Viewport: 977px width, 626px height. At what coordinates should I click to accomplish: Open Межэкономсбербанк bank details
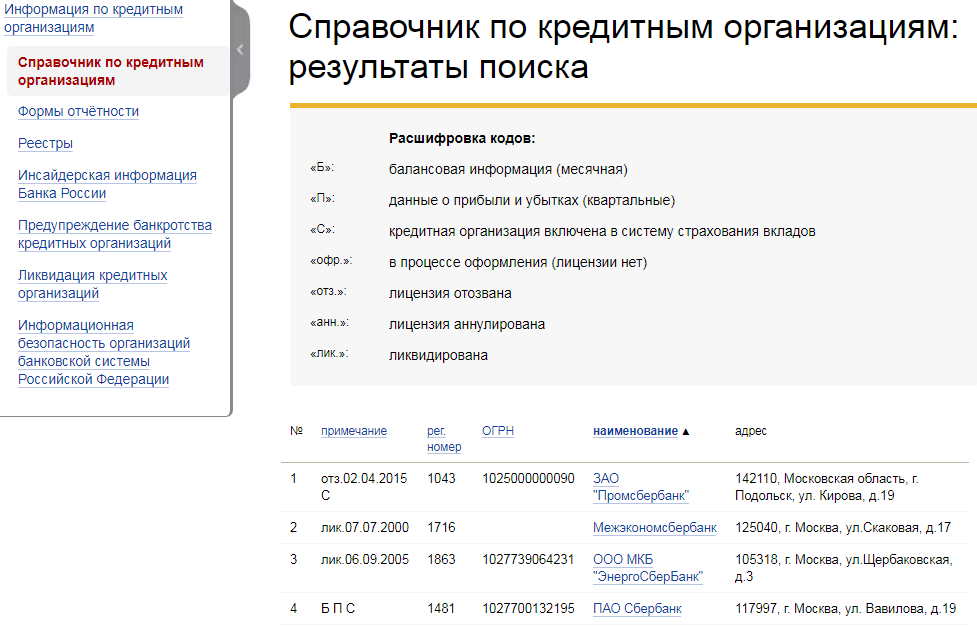(x=655, y=527)
